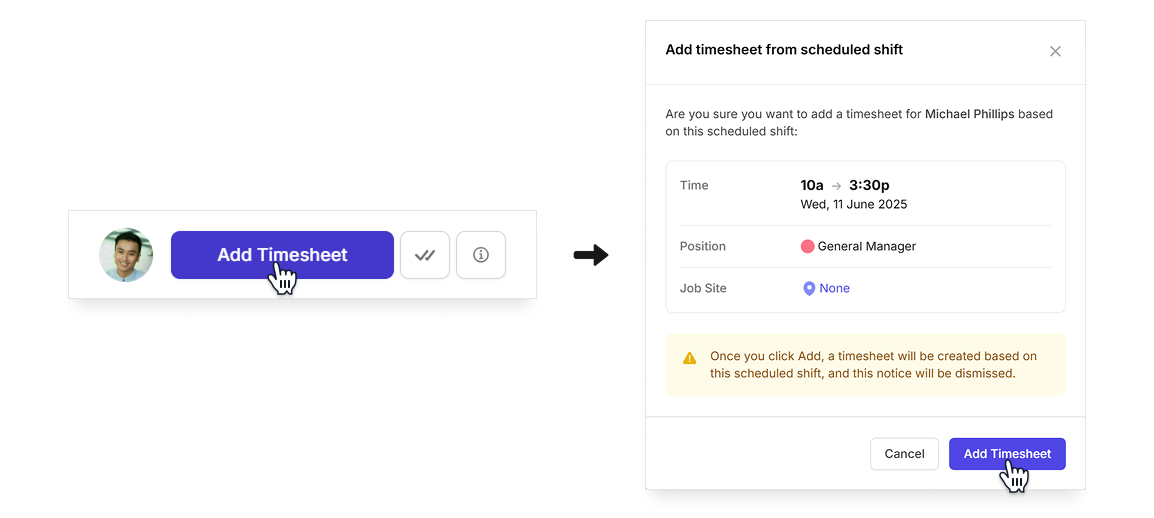Screen dimensions: 1154x518
Task: Click the Wed, 11 June 2025 date
Action: (854, 205)
